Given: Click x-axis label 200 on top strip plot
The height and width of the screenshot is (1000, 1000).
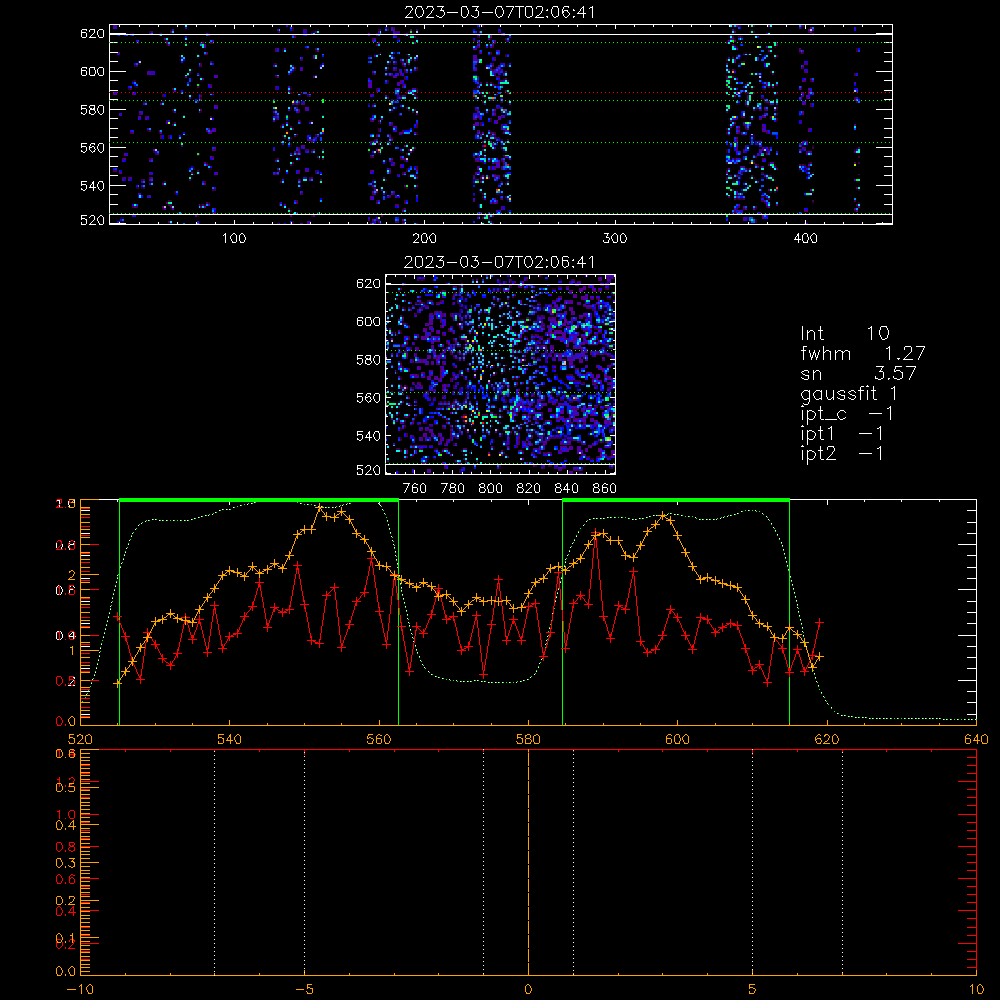Looking at the screenshot, I should pyautogui.click(x=424, y=239).
